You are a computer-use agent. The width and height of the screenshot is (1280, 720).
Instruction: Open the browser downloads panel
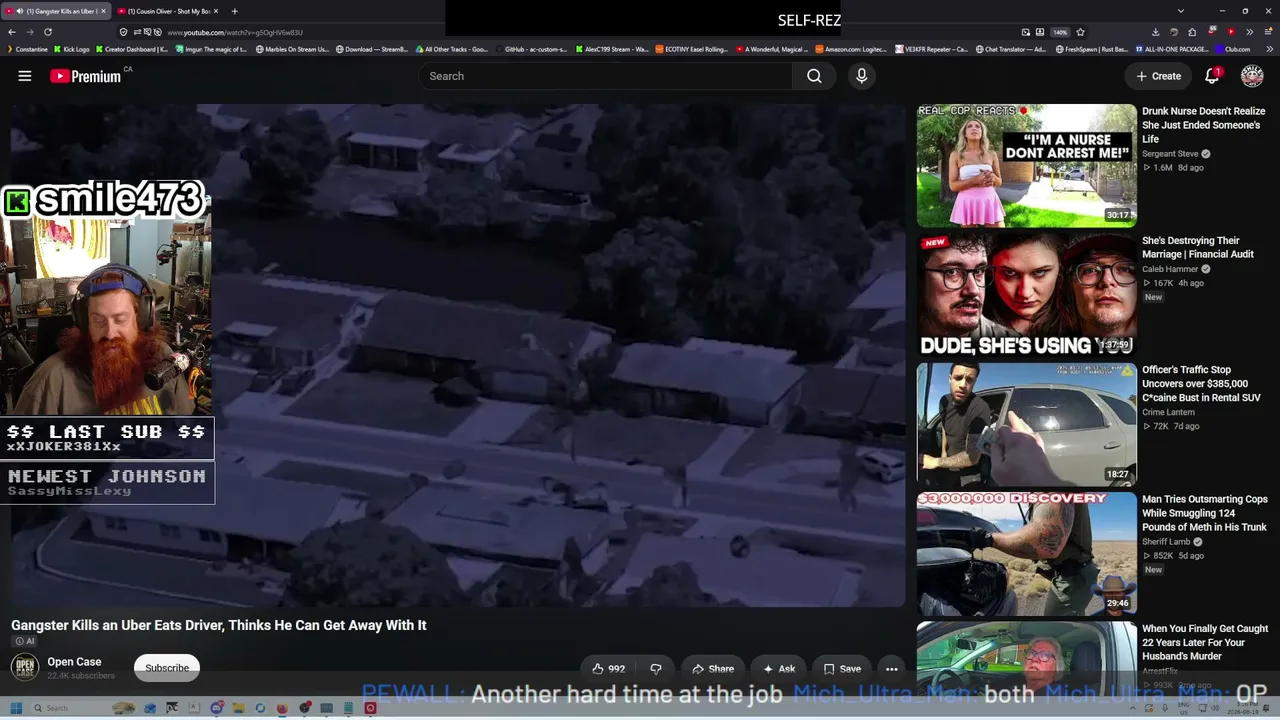(x=1155, y=32)
